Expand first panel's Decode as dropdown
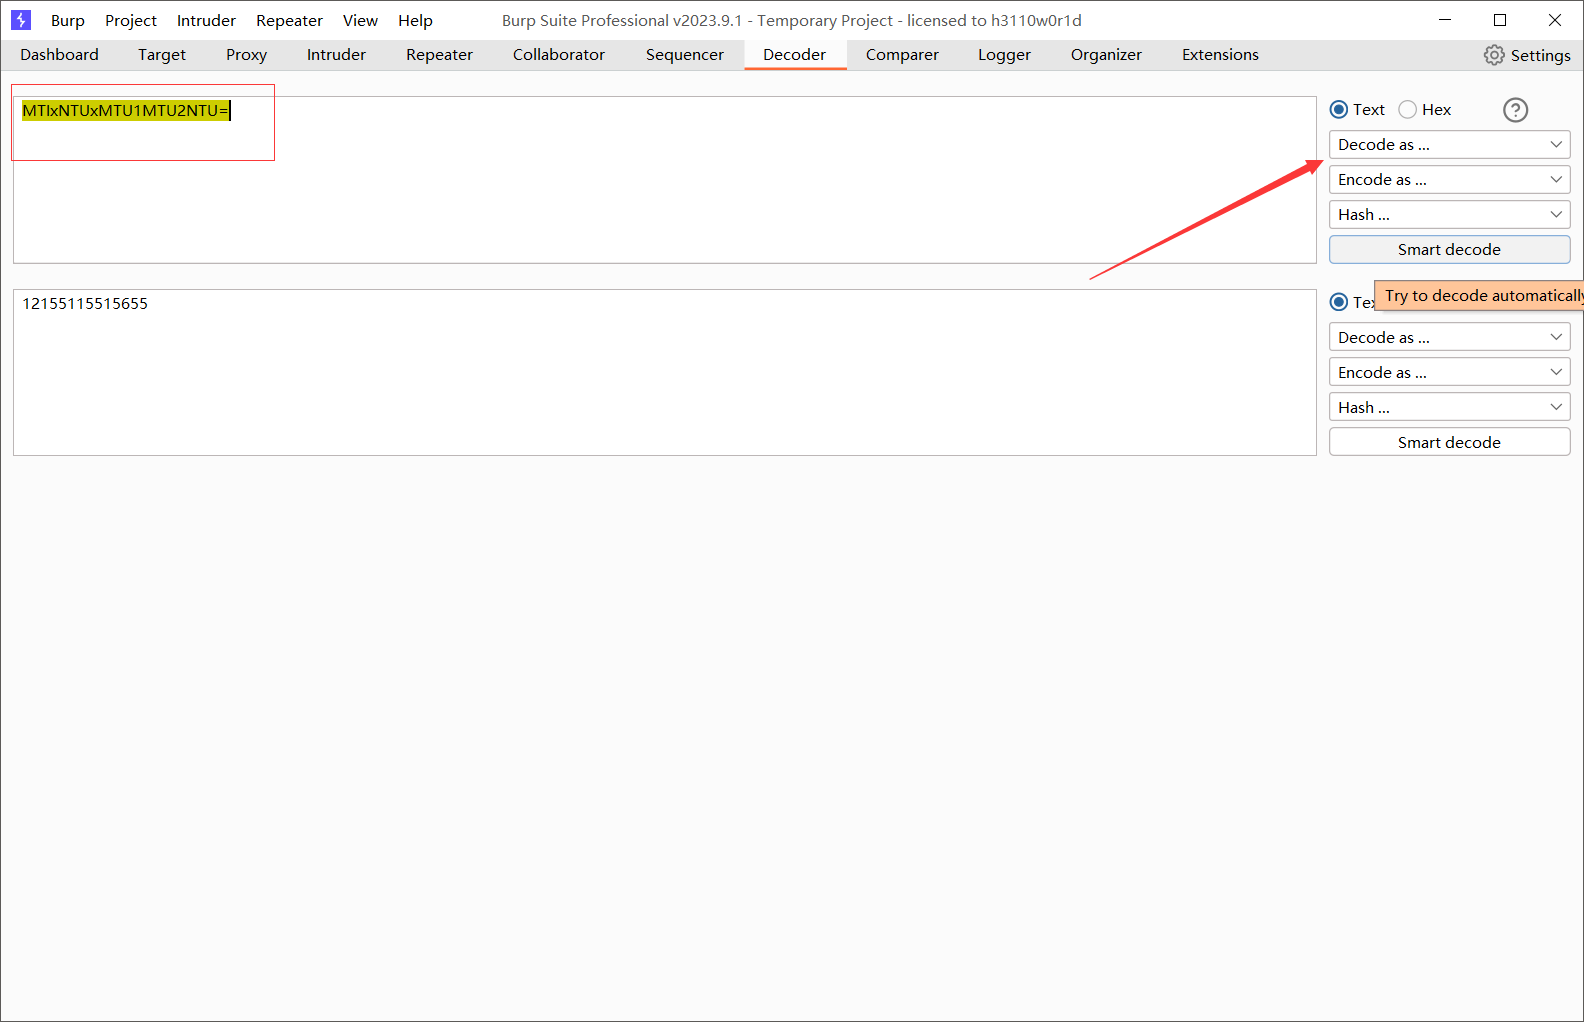 click(1449, 145)
